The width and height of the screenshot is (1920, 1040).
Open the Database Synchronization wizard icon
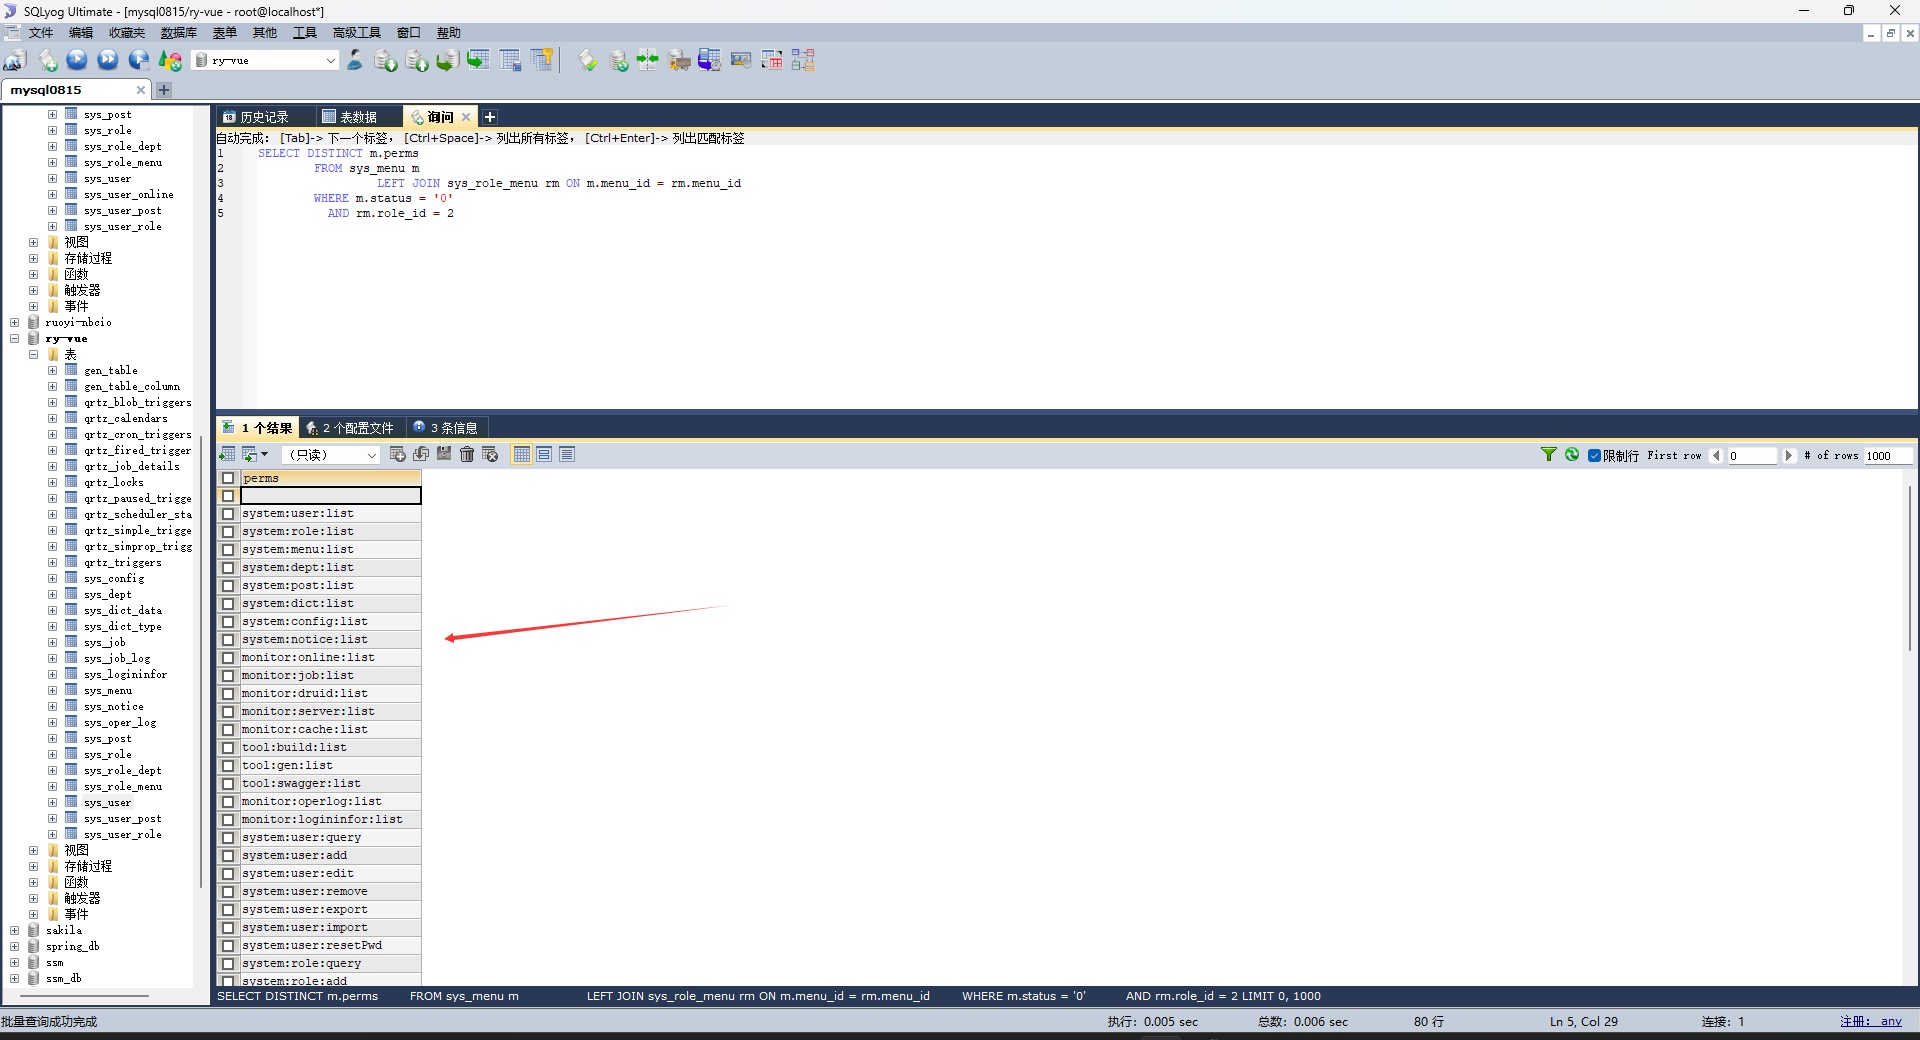click(619, 61)
